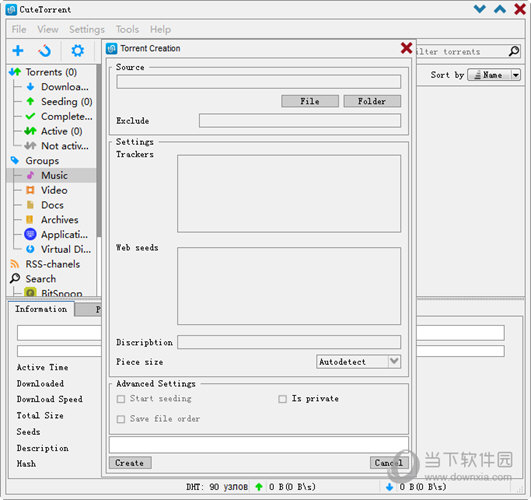Viewport: 531px width, 500px height.
Task: Toggle the Save file order checkbox
Action: (121, 419)
